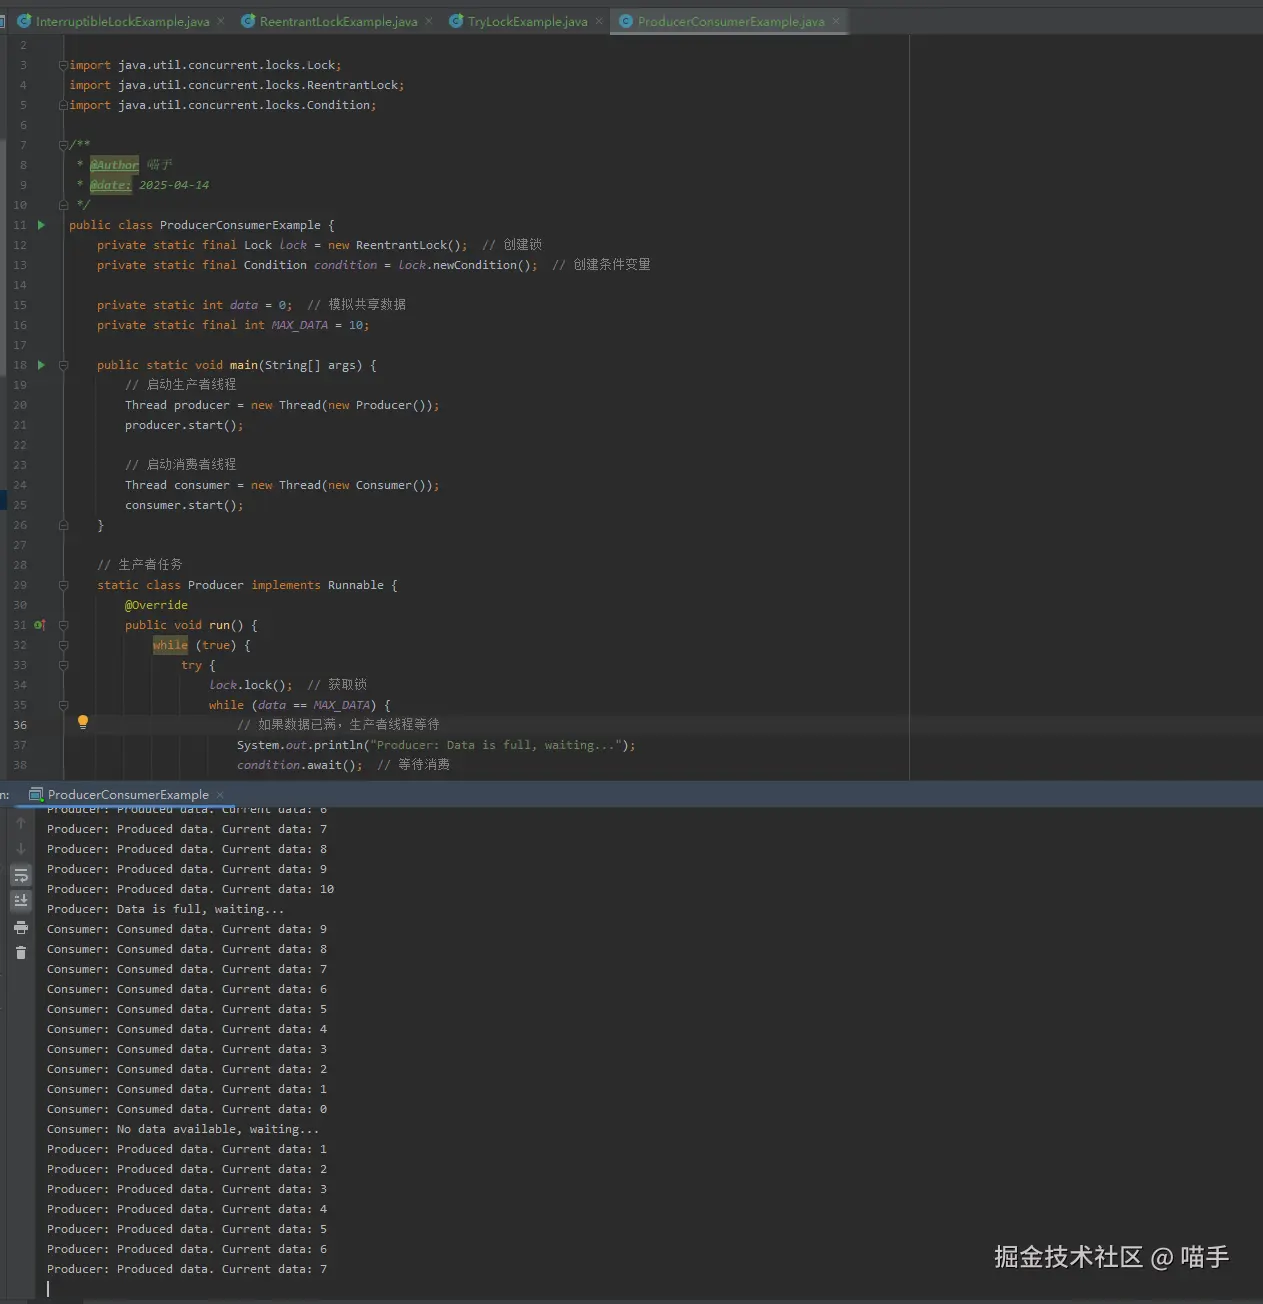The height and width of the screenshot is (1304, 1263).
Task: Click 'producer.start();' on line 21
Action: tap(184, 425)
